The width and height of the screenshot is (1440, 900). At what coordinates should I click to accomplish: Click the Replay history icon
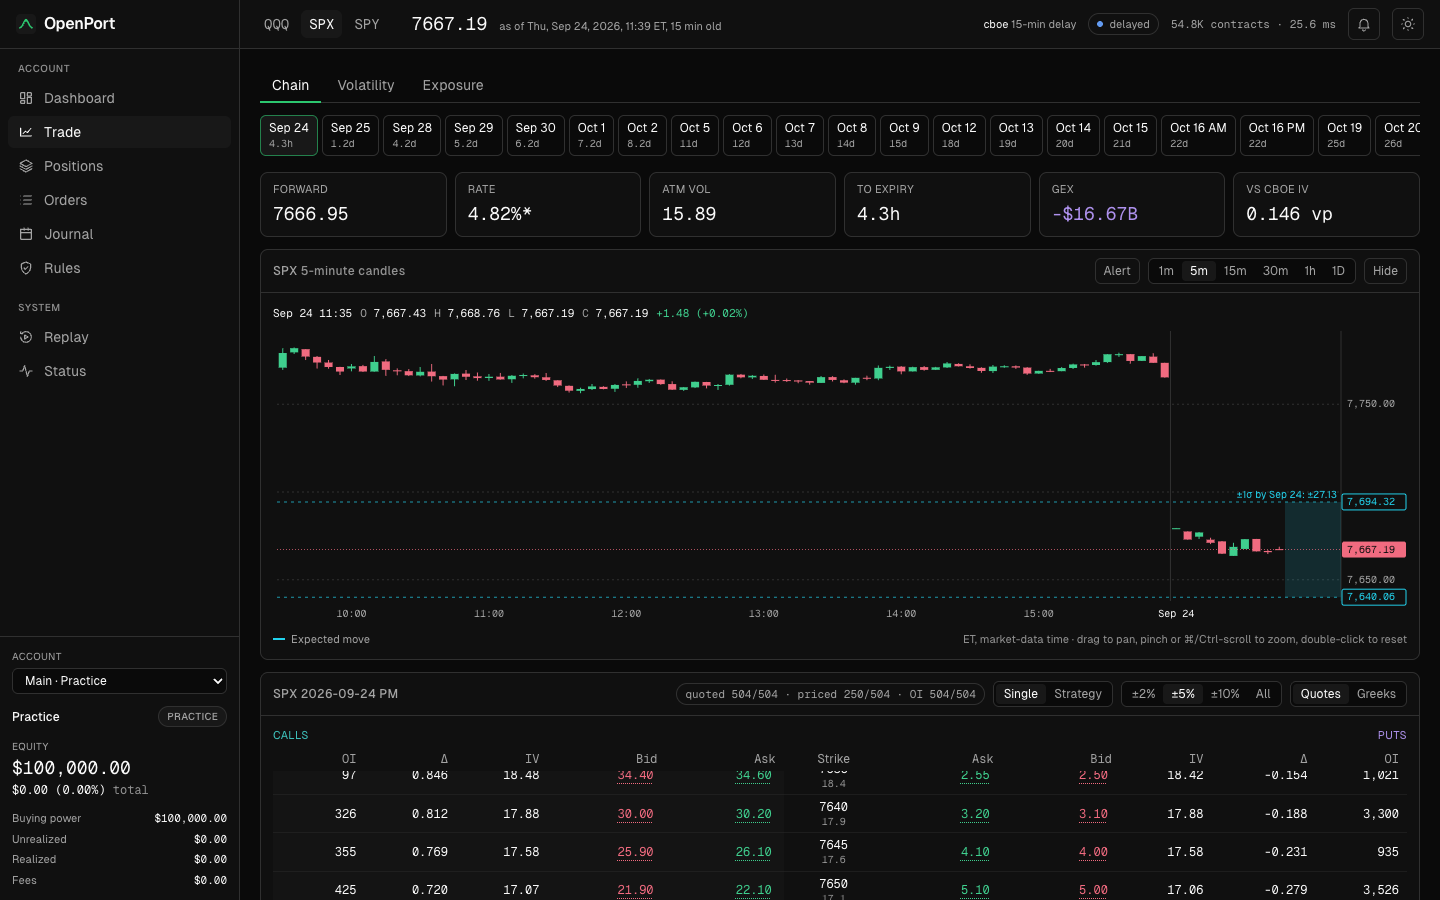(26, 337)
